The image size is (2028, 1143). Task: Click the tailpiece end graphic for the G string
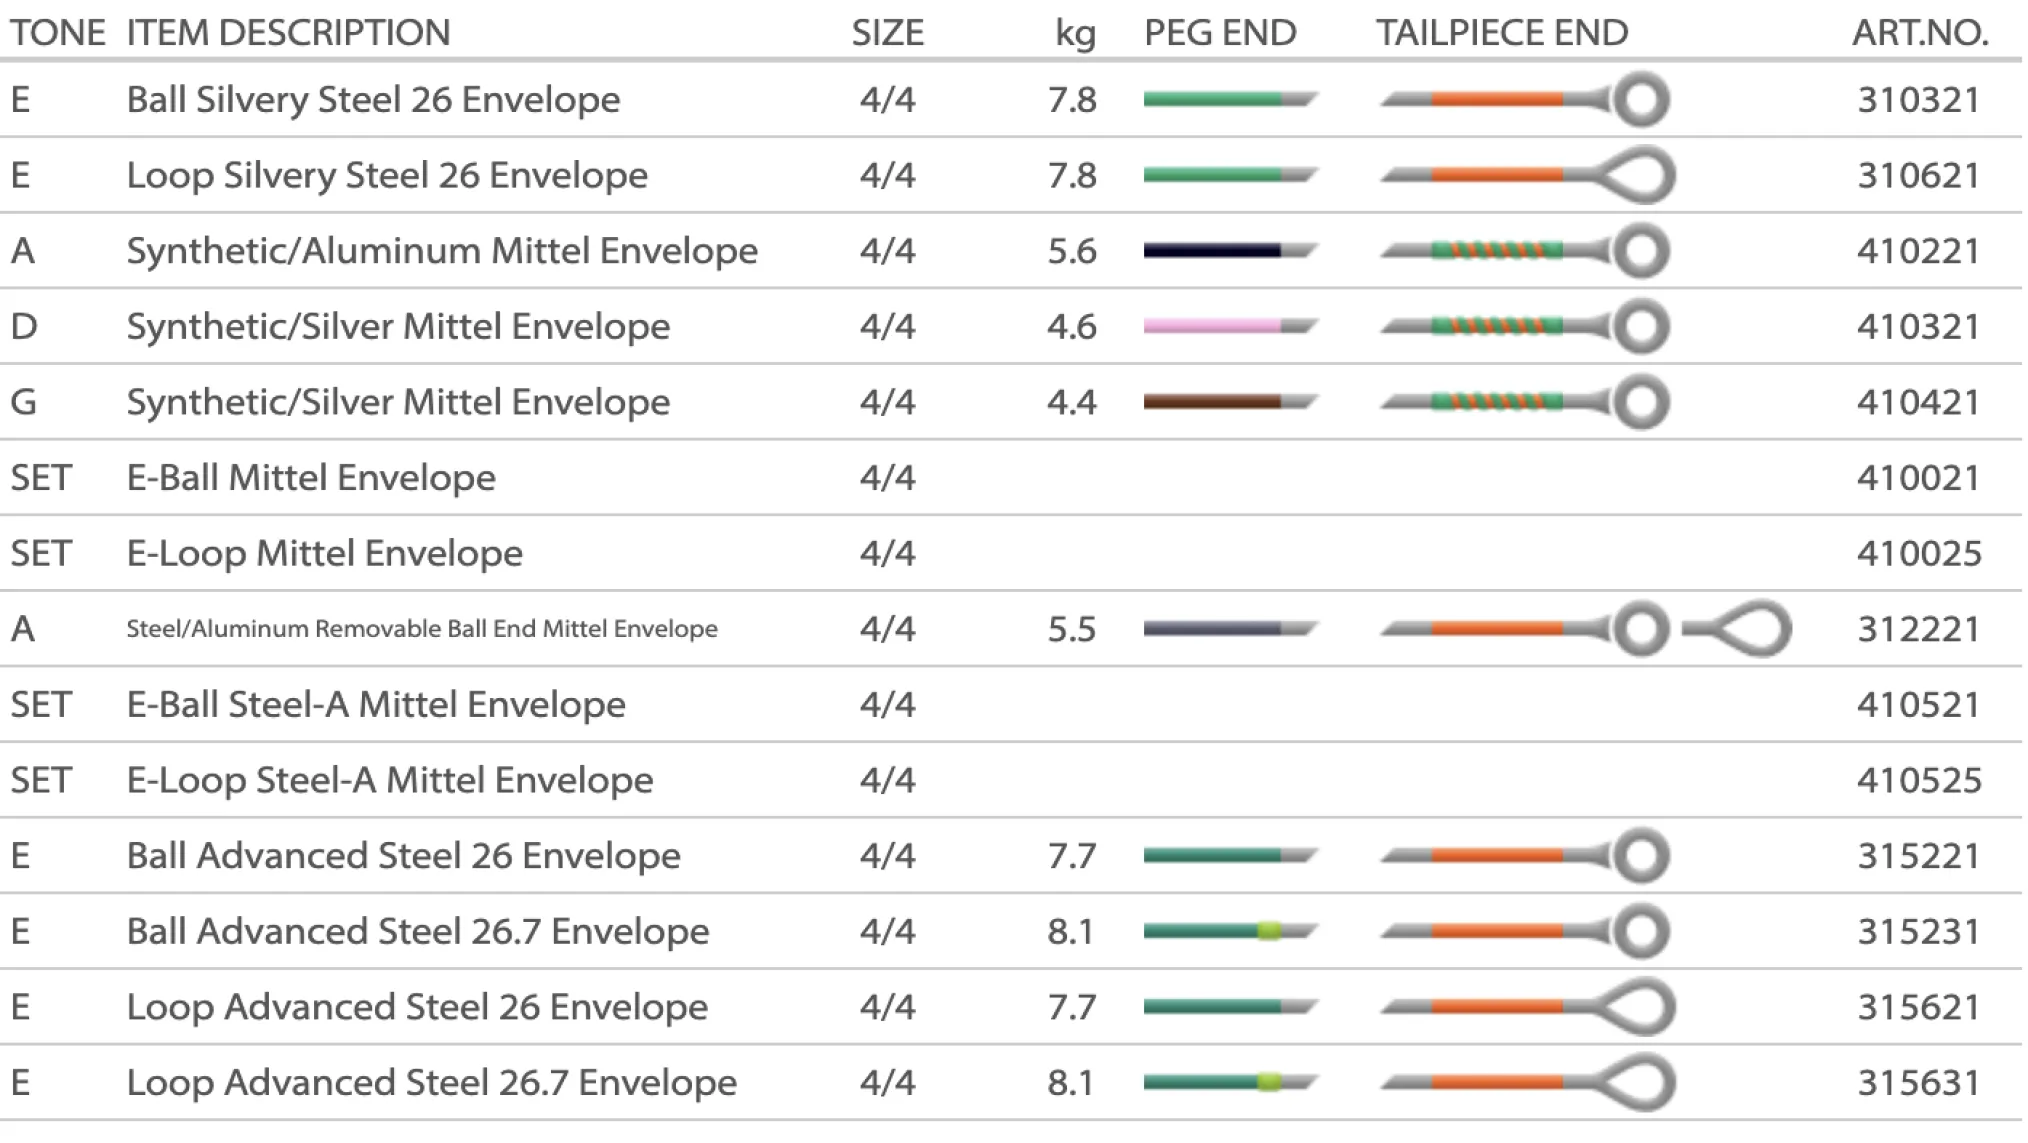(1524, 402)
